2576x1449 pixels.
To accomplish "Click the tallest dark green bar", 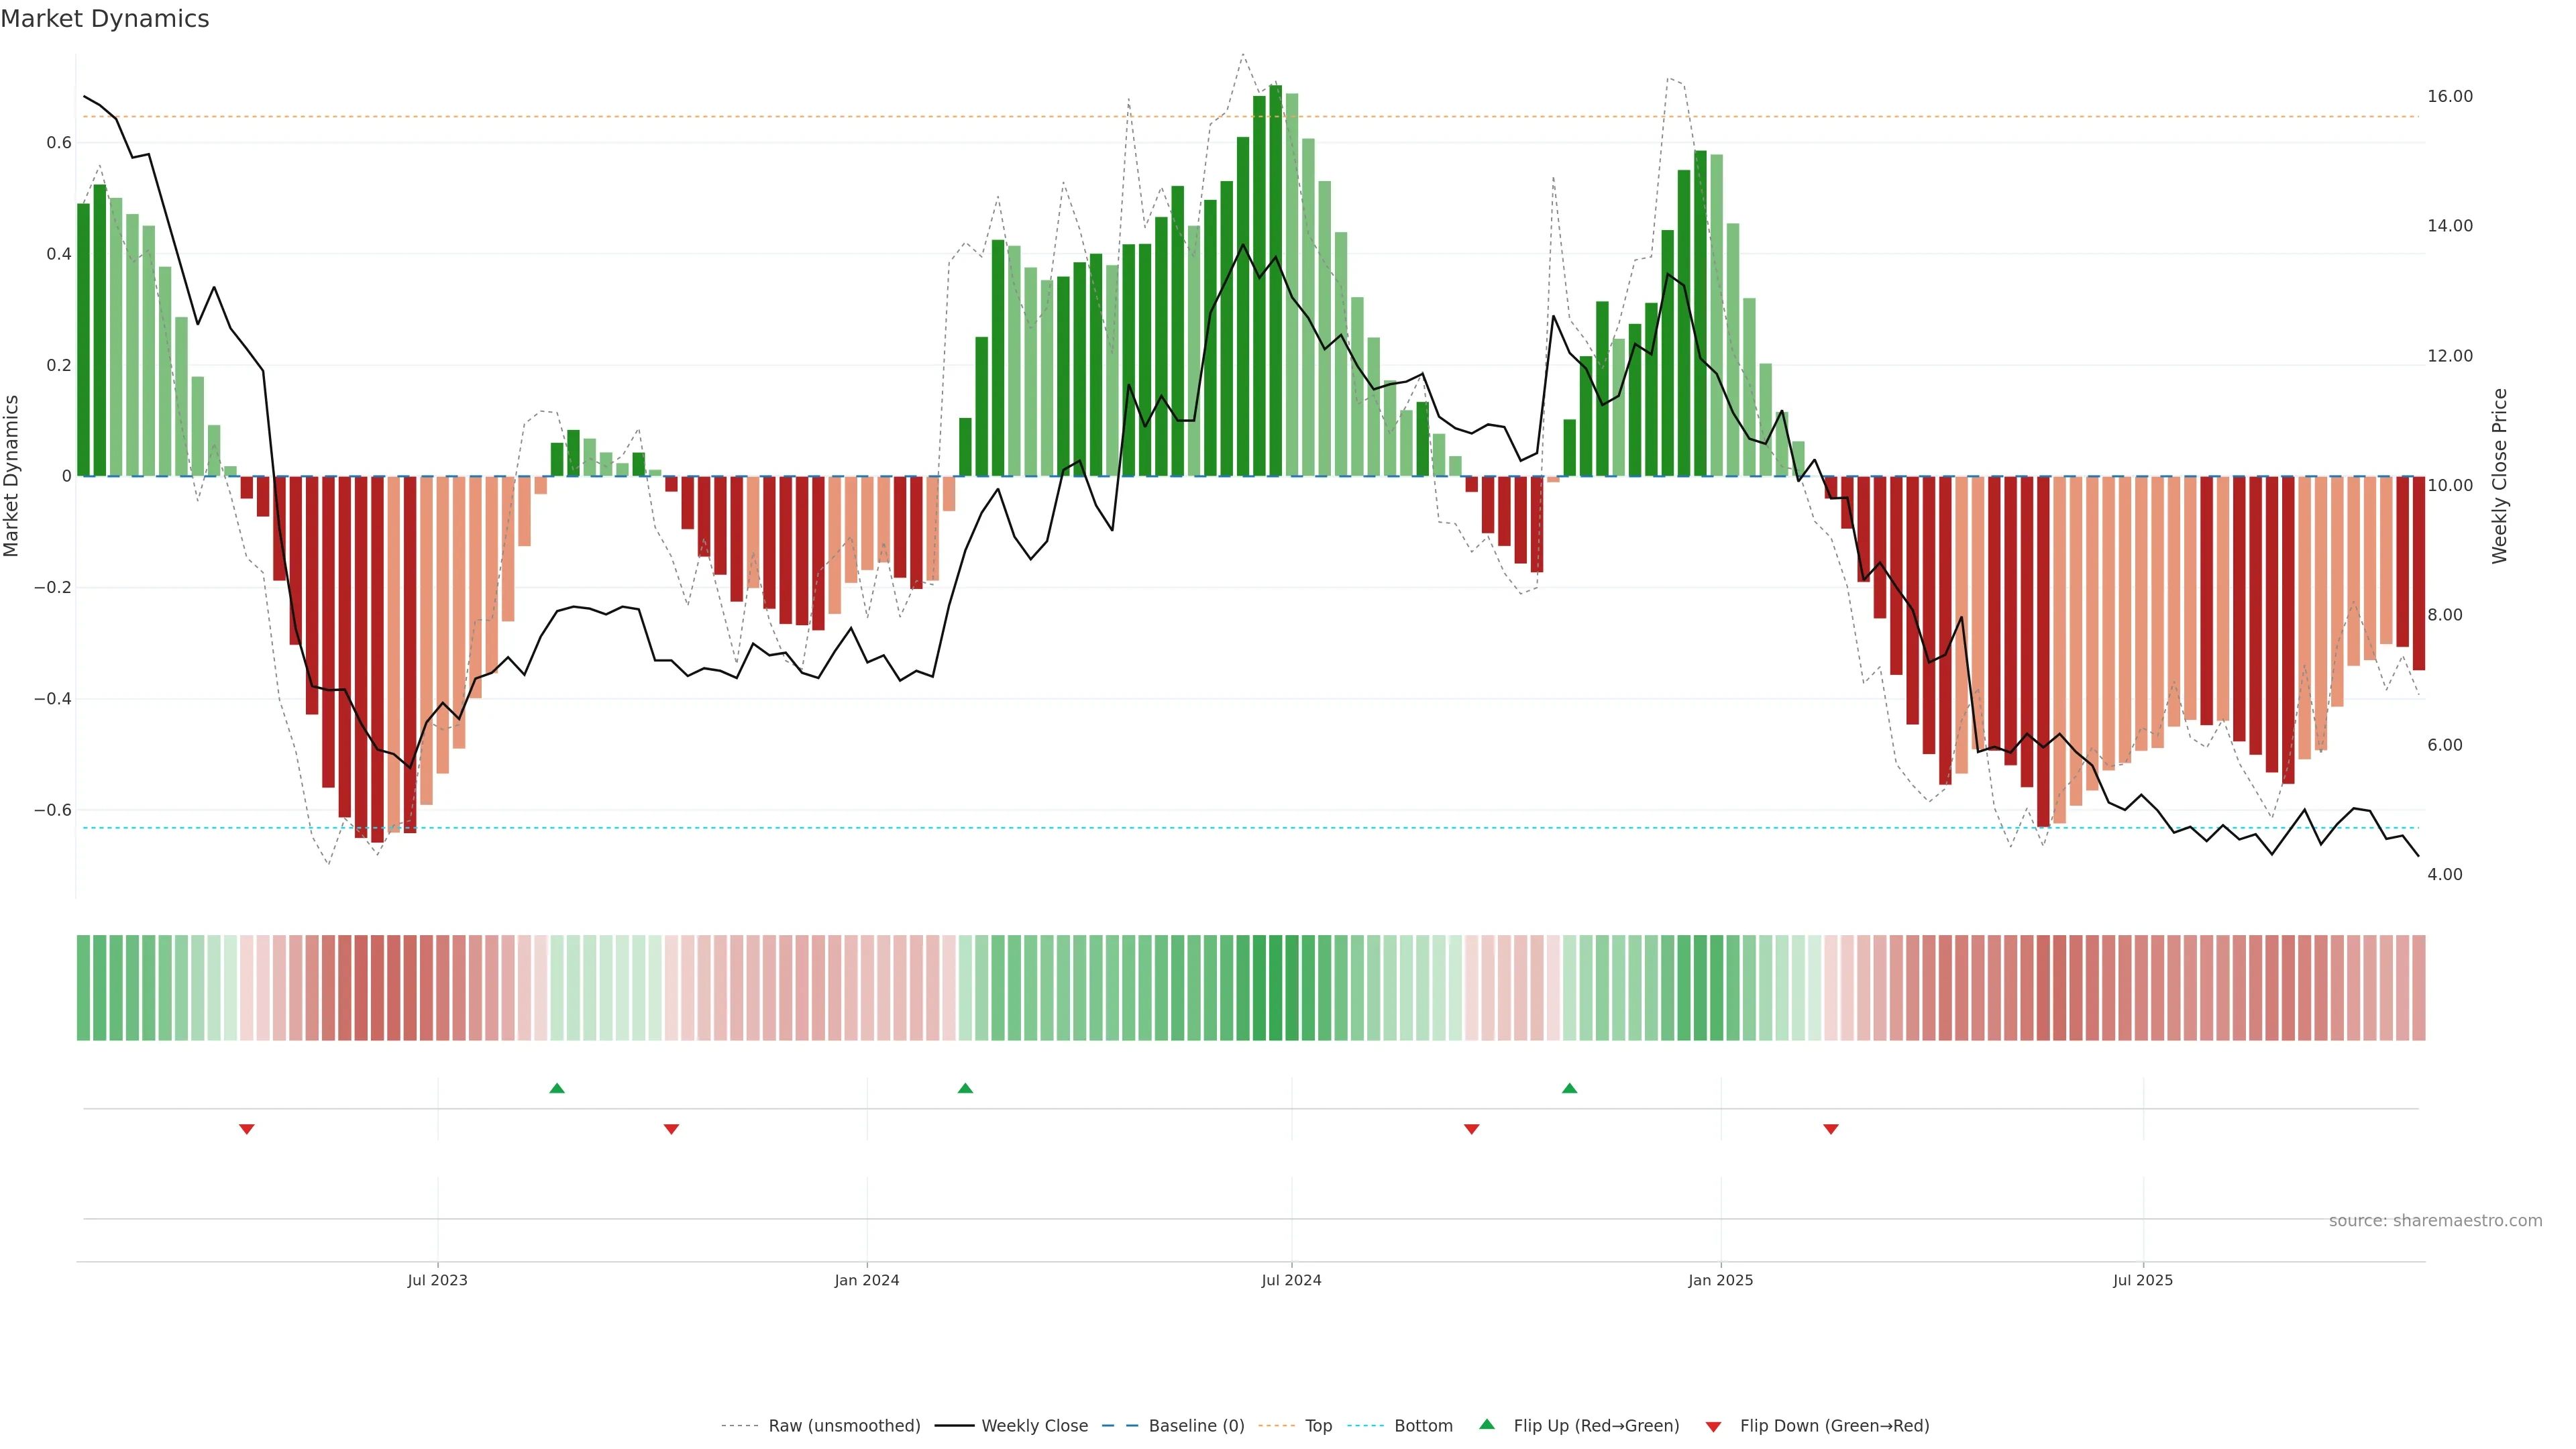I will coord(1275,280).
